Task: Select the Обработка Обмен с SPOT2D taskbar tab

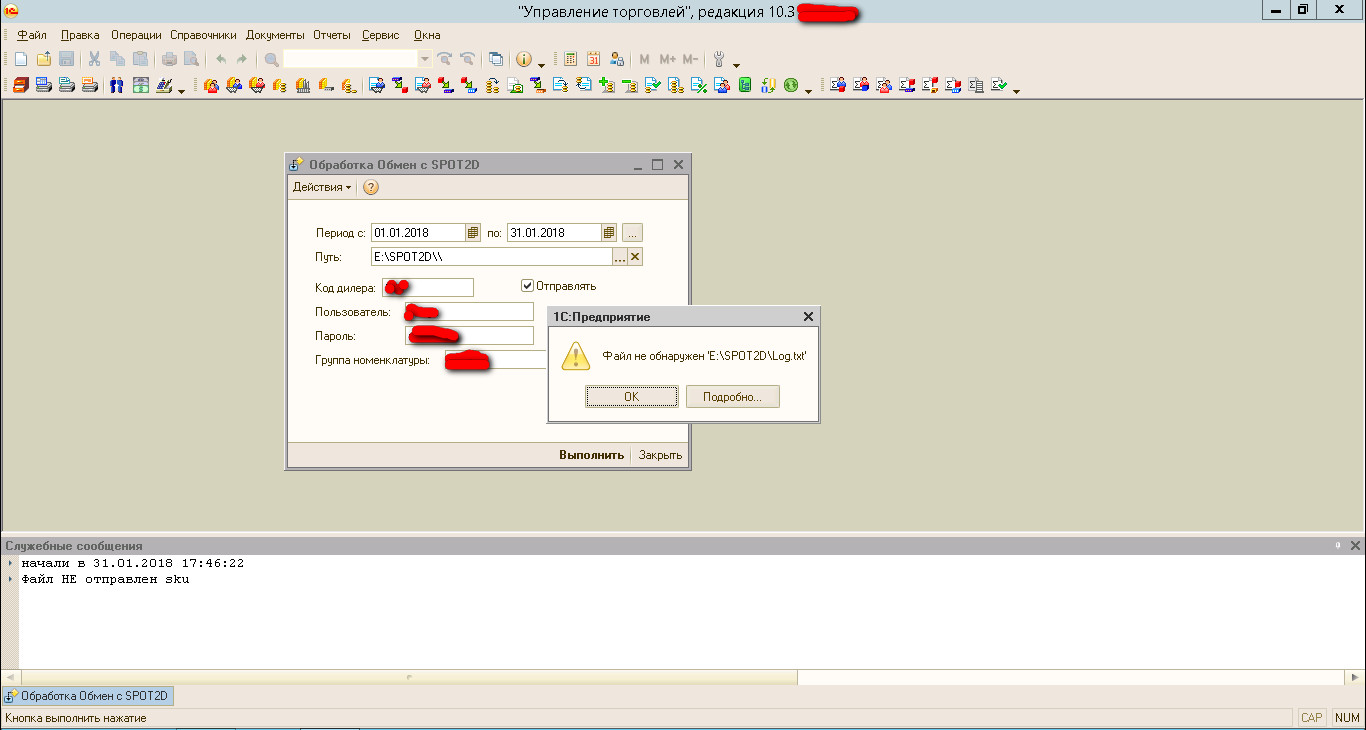Action: [87, 695]
